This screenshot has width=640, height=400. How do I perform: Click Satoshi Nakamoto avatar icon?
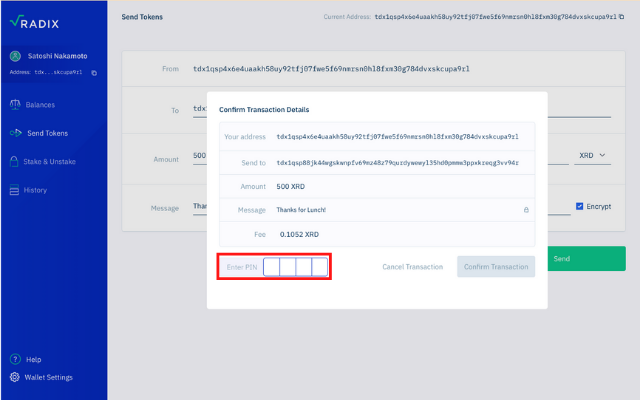(16, 56)
